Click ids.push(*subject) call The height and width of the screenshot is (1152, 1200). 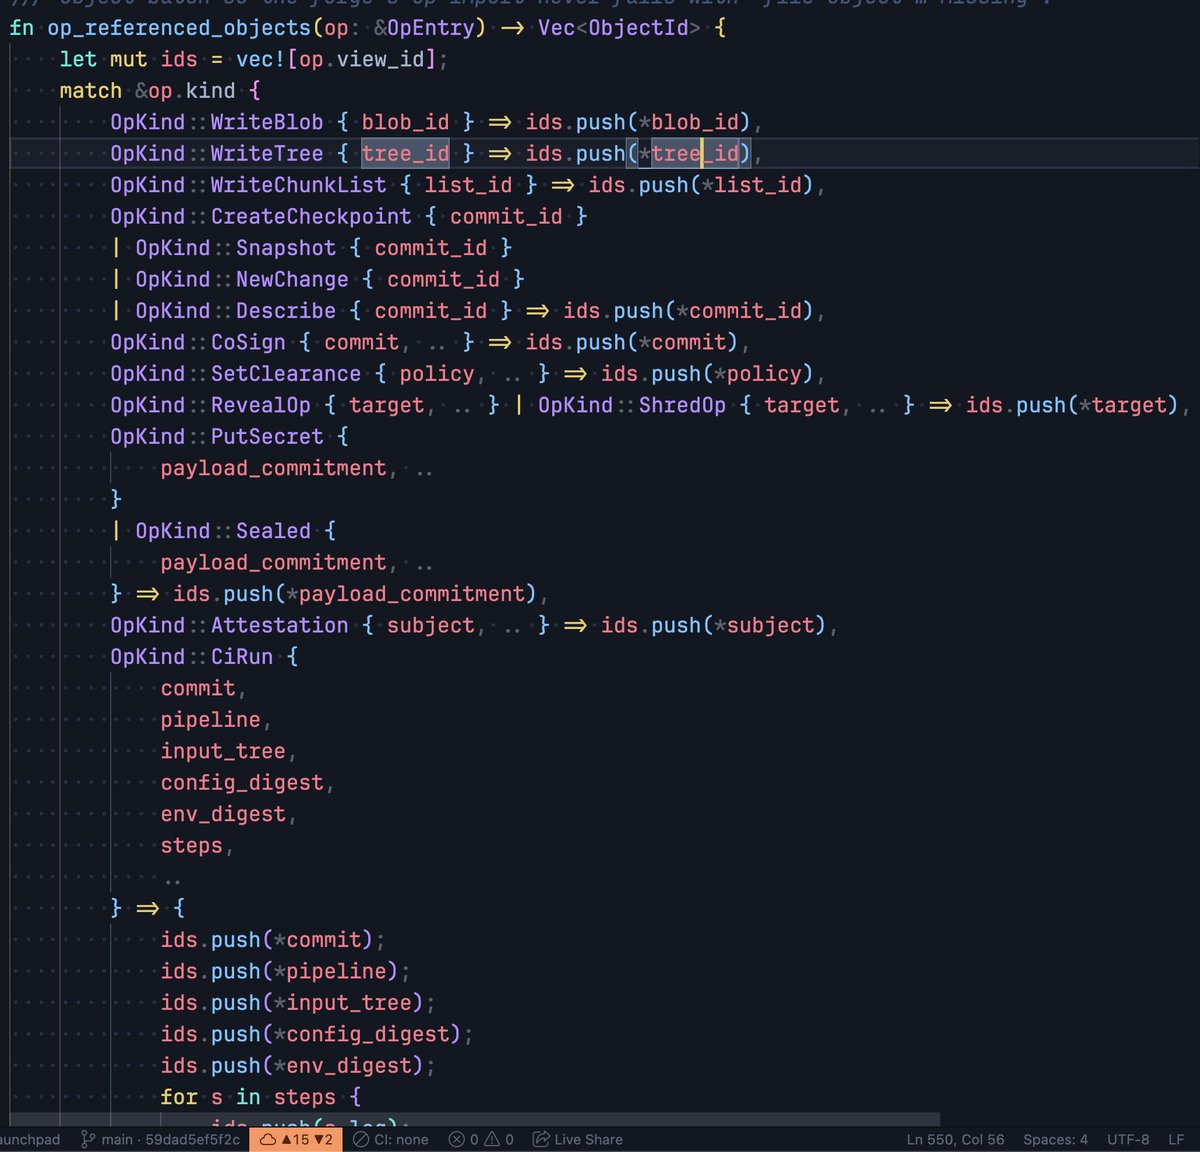[x=714, y=626]
